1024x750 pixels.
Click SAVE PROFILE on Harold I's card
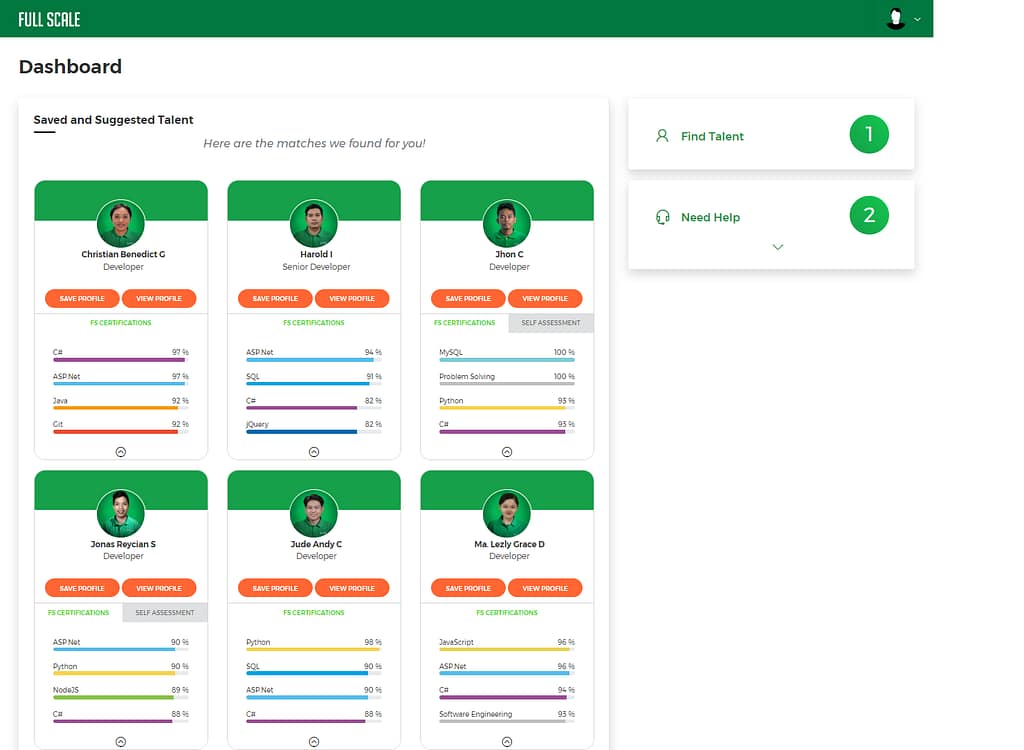pyautogui.click(x=274, y=298)
